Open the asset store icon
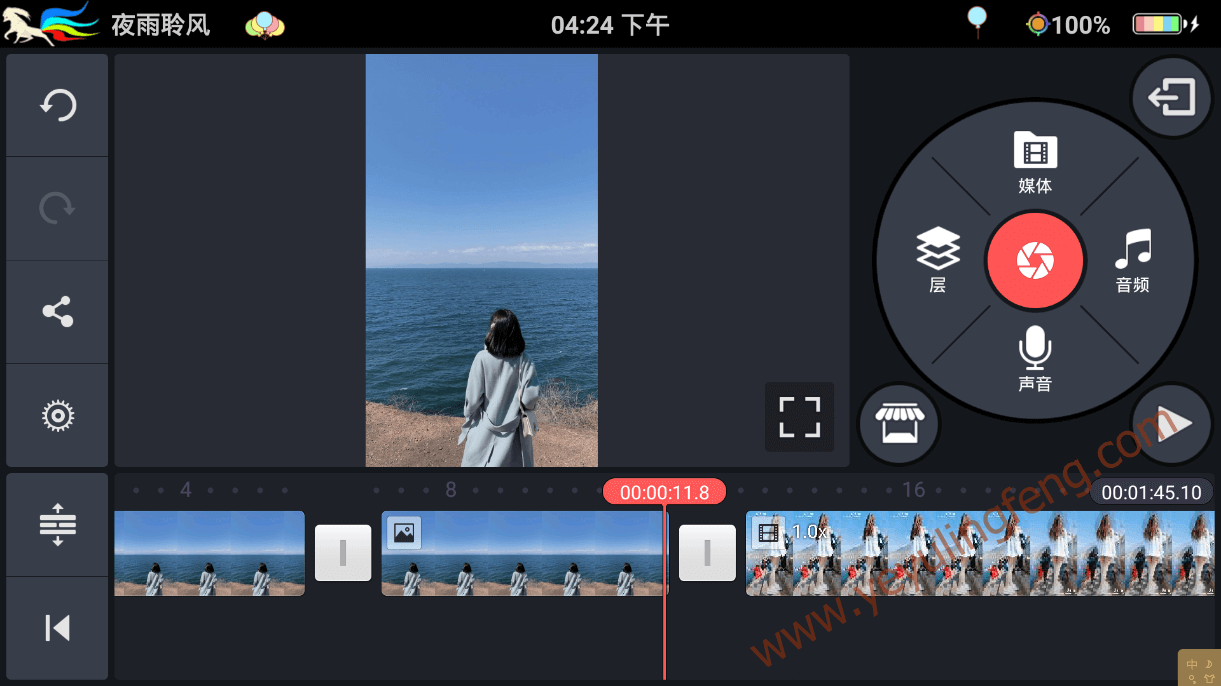This screenshot has height=686, width=1221. [x=899, y=424]
